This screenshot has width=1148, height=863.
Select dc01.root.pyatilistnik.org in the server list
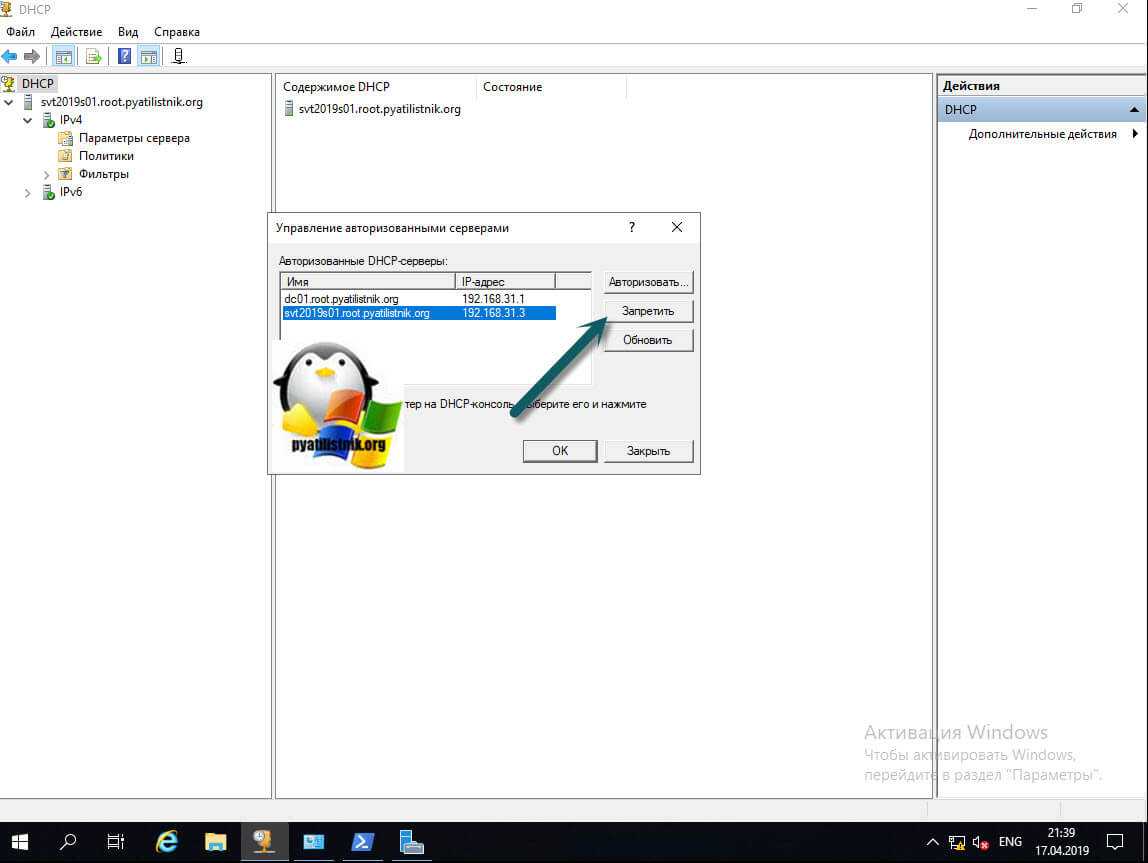click(x=342, y=299)
